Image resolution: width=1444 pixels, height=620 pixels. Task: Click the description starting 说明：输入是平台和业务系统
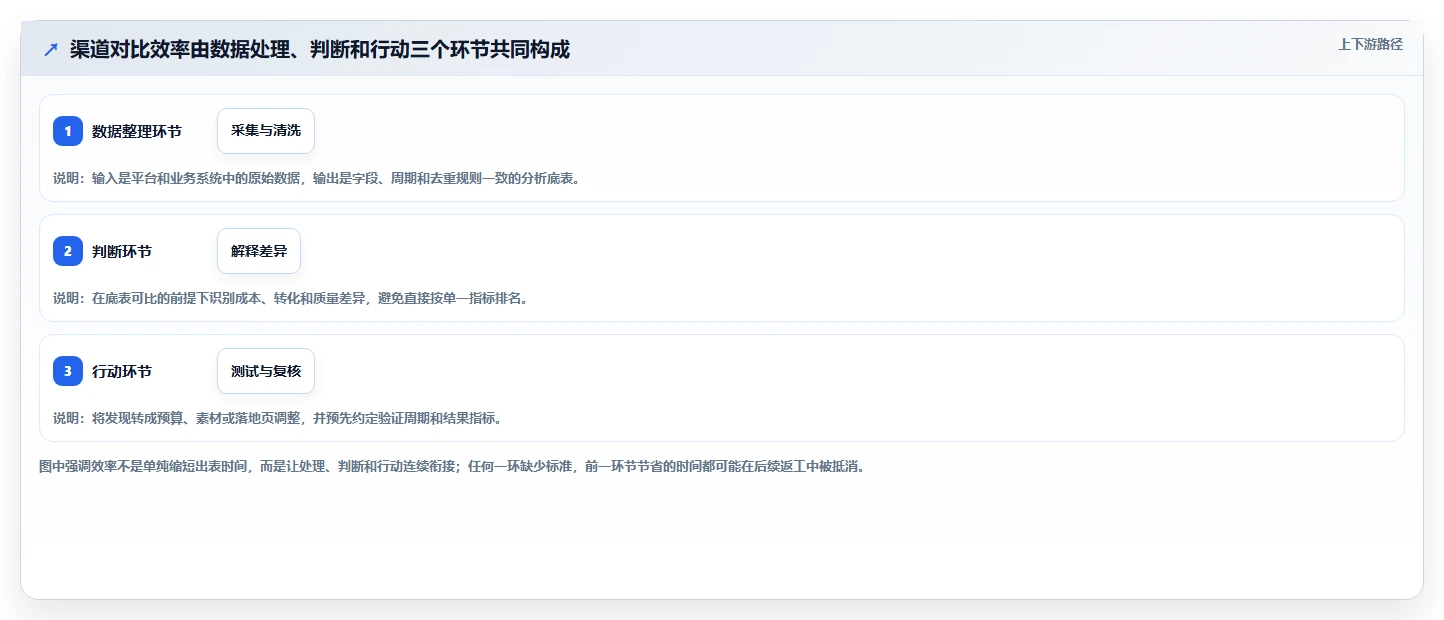coord(317,178)
